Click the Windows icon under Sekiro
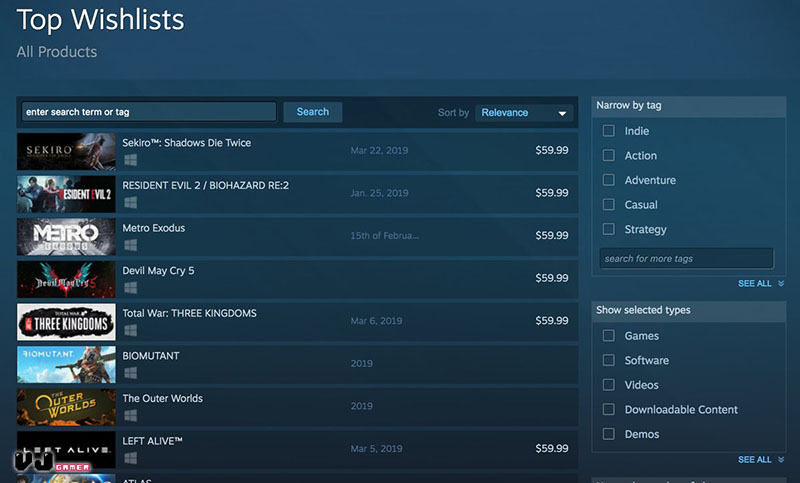 point(131,160)
